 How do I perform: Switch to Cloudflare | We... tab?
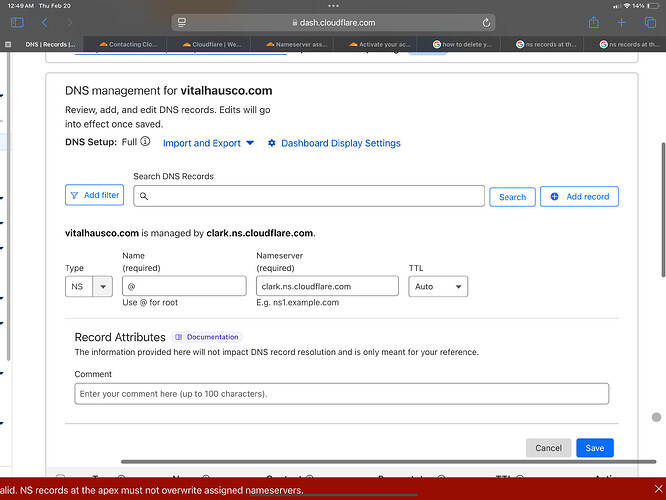point(212,44)
